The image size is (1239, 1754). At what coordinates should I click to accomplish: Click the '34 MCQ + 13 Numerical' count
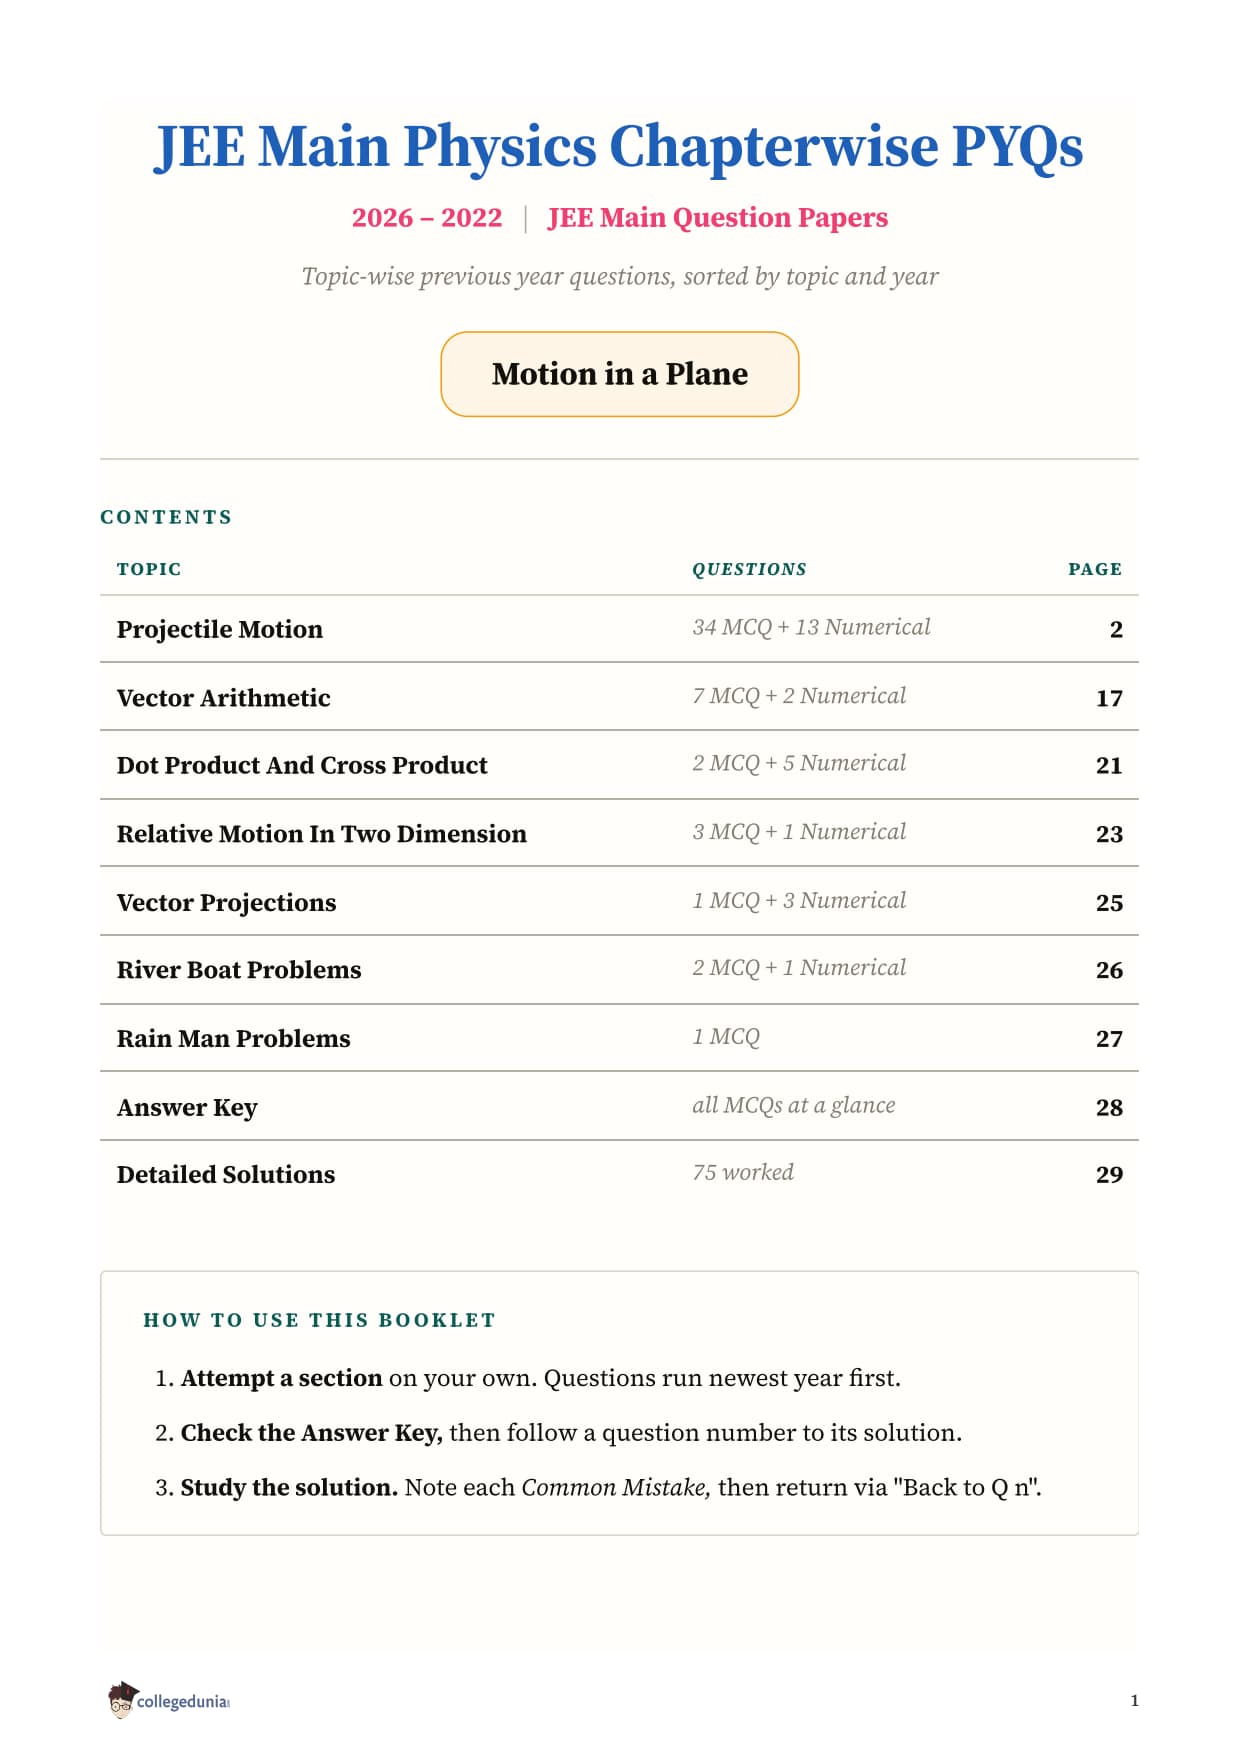click(x=811, y=627)
